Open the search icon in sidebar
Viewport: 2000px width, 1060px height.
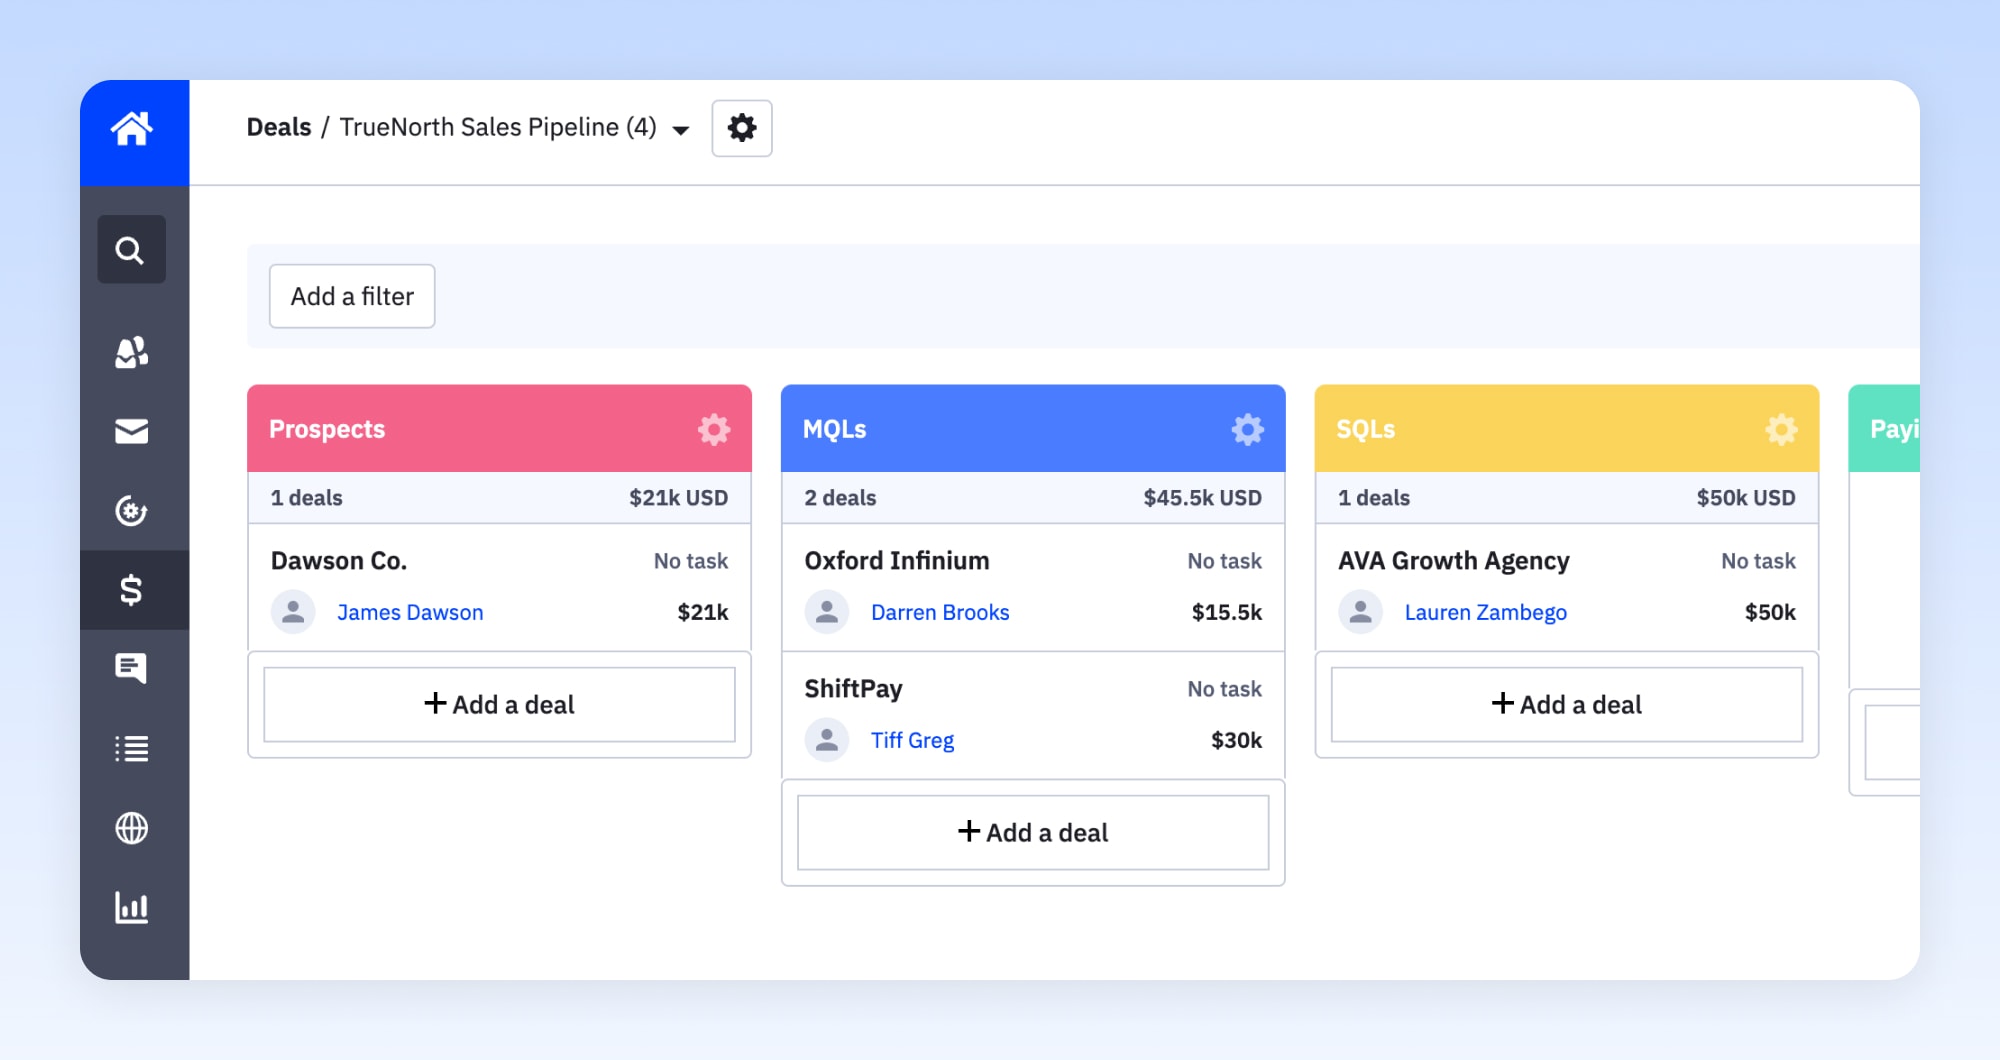(131, 249)
